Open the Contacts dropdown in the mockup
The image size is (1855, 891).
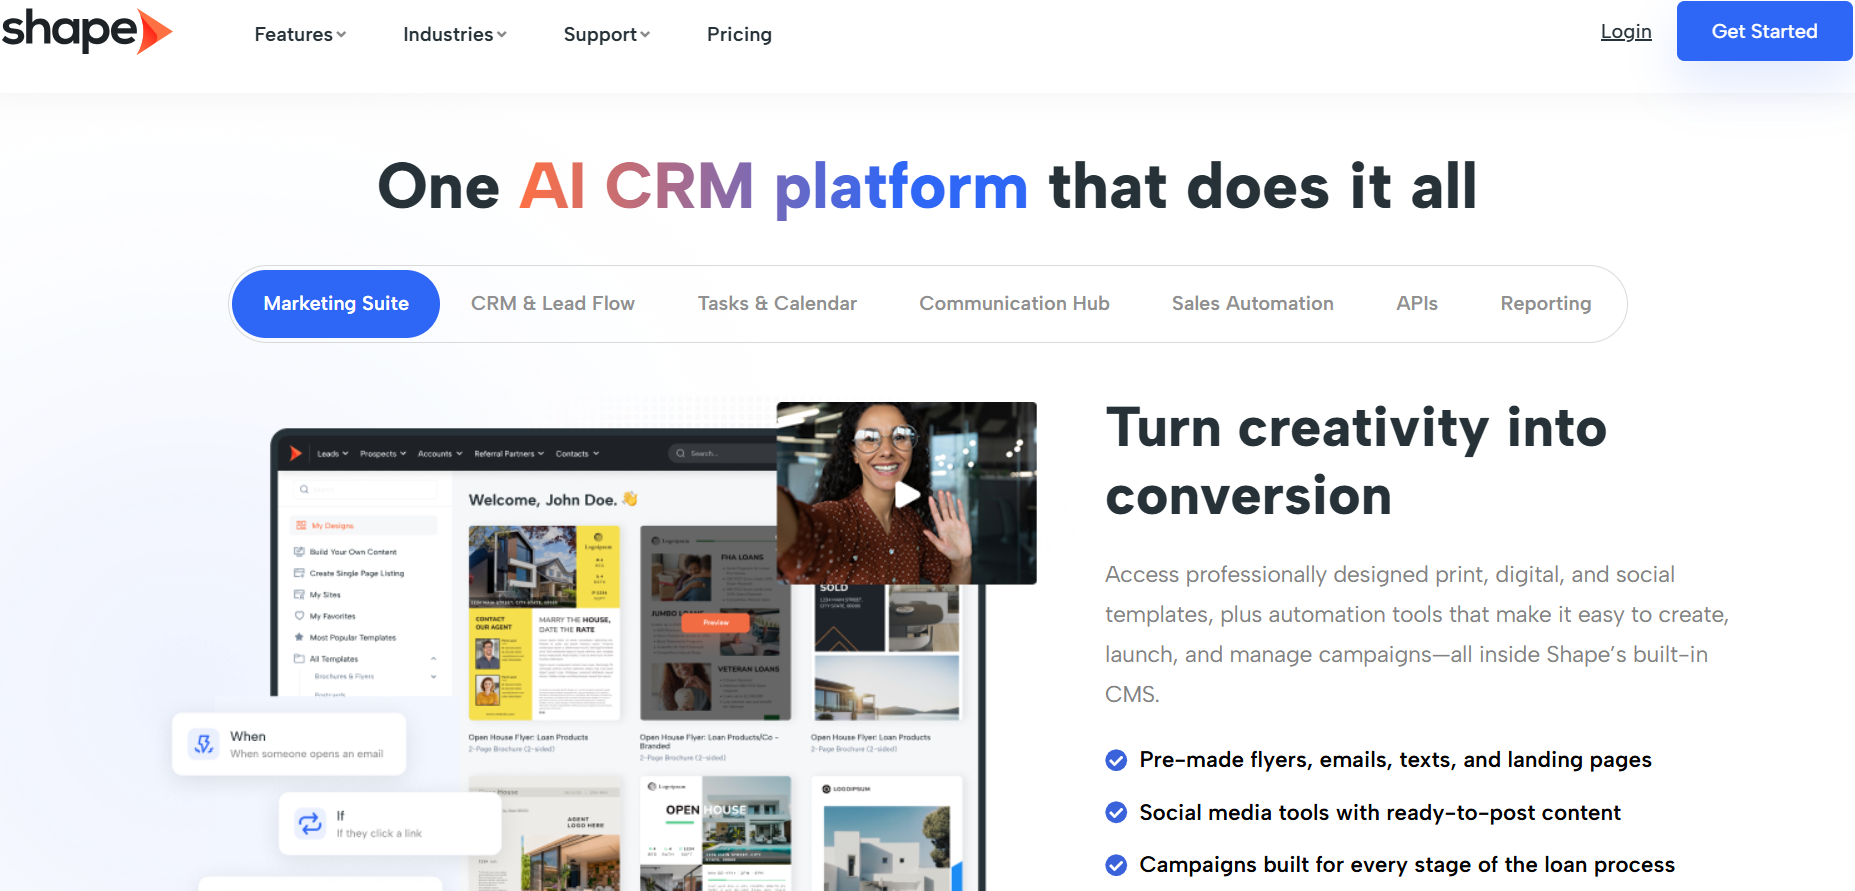pos(577,453)
